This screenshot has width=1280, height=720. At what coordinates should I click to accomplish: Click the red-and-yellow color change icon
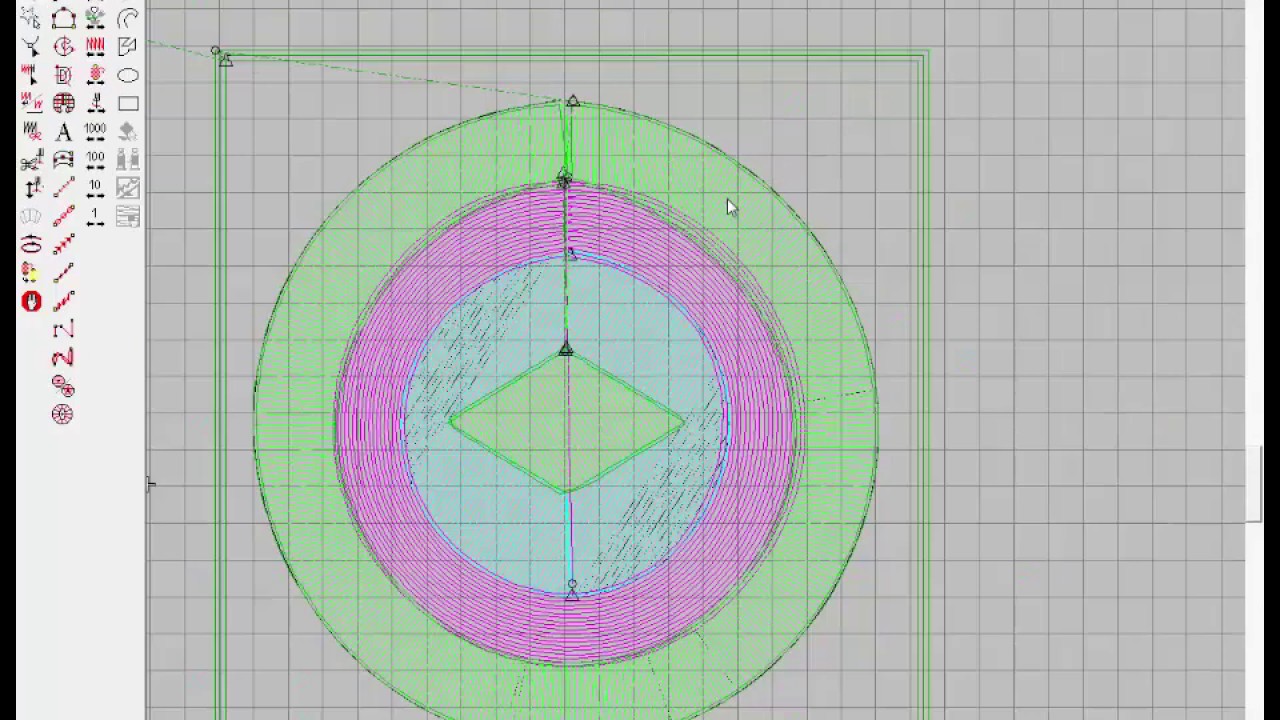point(31,272)
